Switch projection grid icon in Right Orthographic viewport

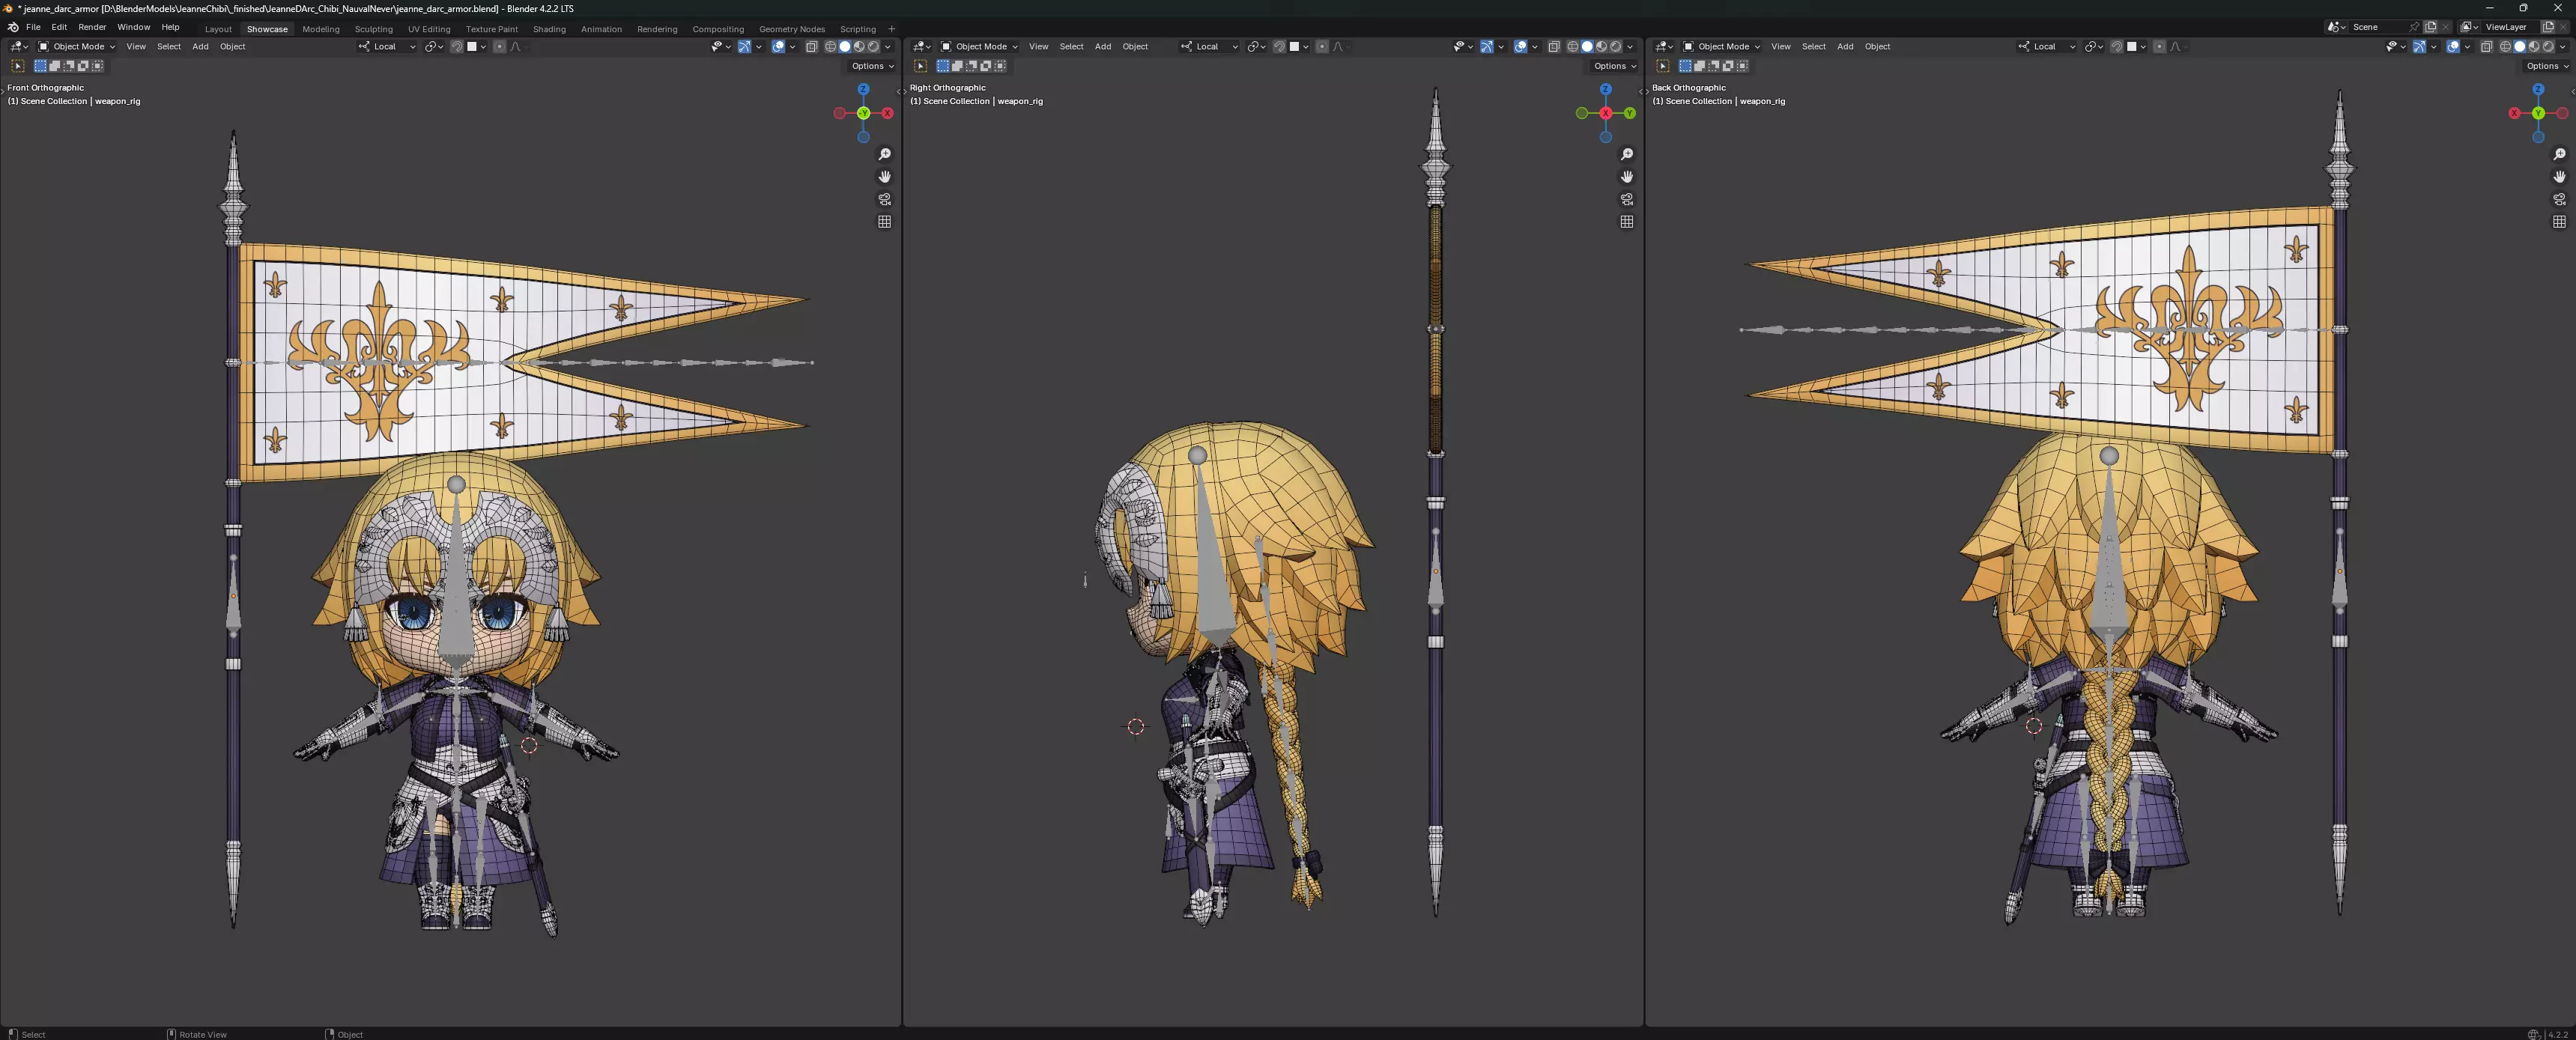click(x=1627, y=222)
